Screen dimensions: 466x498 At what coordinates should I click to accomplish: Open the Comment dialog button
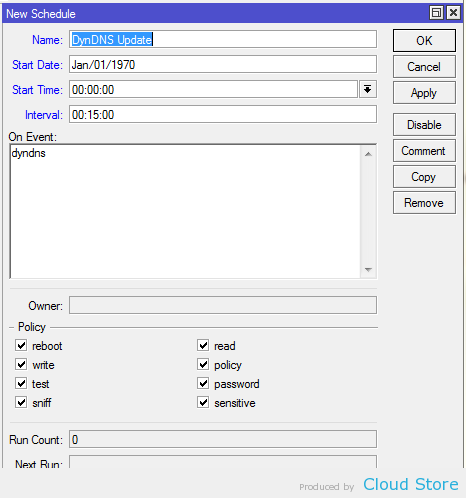coord(424,151)
